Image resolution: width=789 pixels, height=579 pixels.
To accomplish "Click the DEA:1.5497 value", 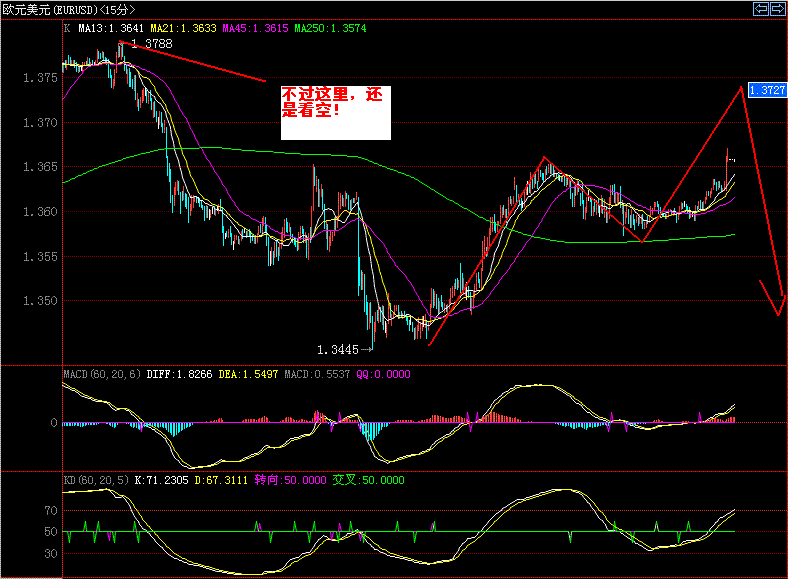I will click(x=248, y=374).
